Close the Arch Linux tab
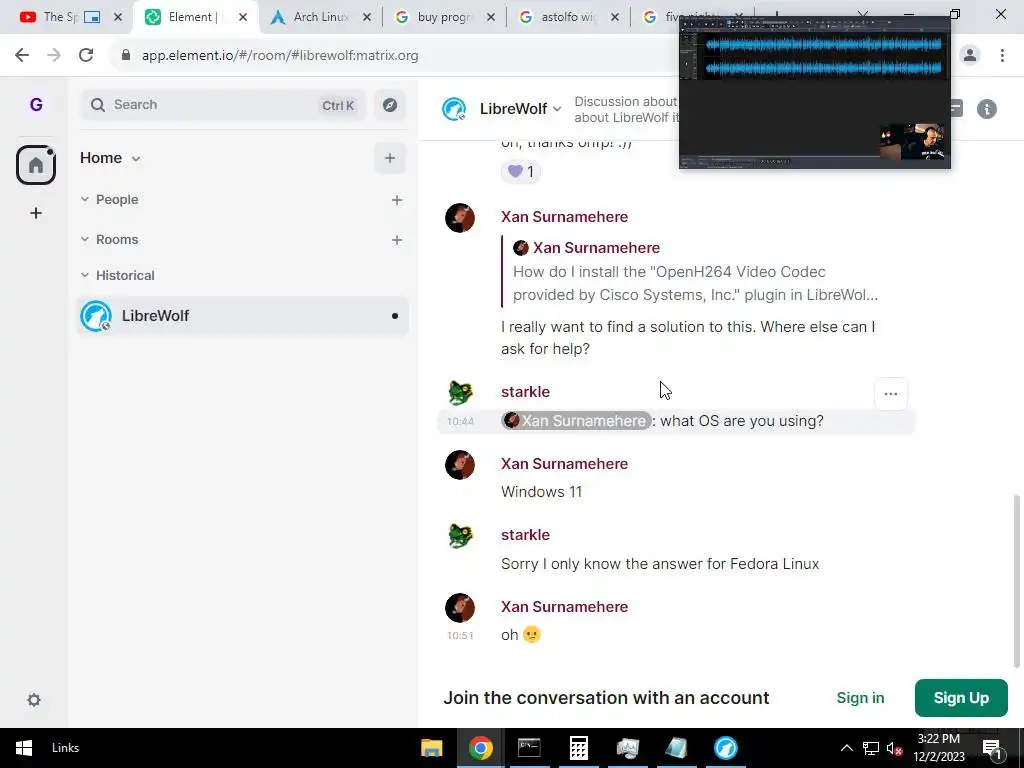 tap(367, 17)
